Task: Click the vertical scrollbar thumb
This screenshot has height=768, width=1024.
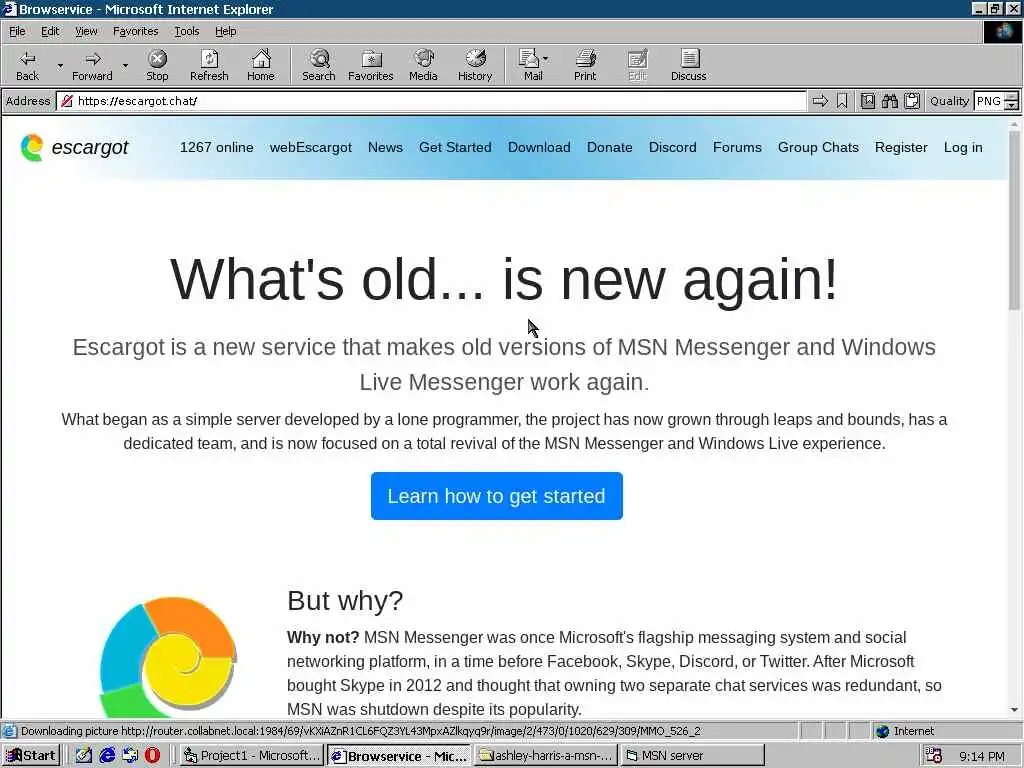Action: pyautogui.click(x=1014, y=222)
